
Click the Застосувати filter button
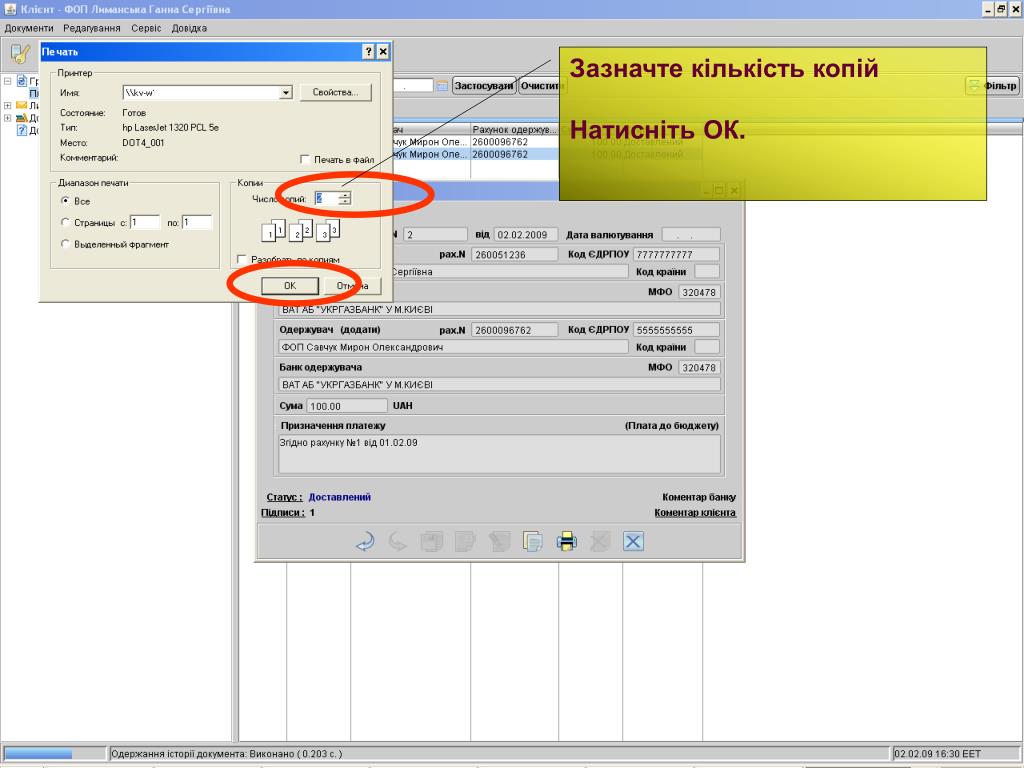[x=484, y=86]
